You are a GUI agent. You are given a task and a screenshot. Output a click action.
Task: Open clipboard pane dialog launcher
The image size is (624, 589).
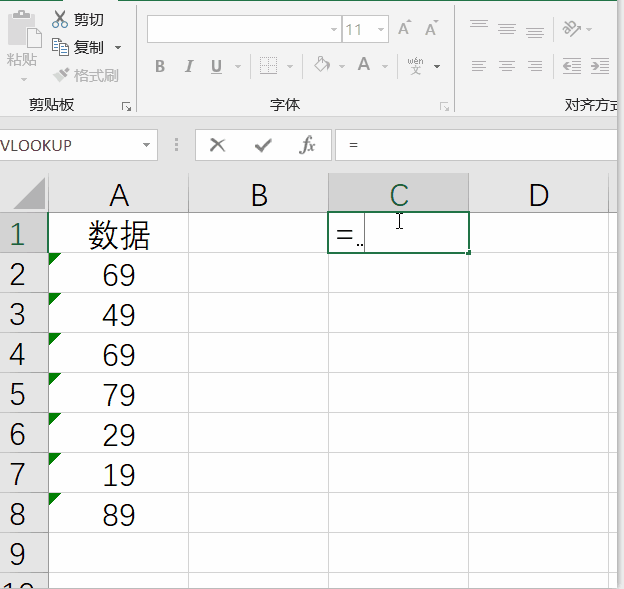tap(126, 106)
